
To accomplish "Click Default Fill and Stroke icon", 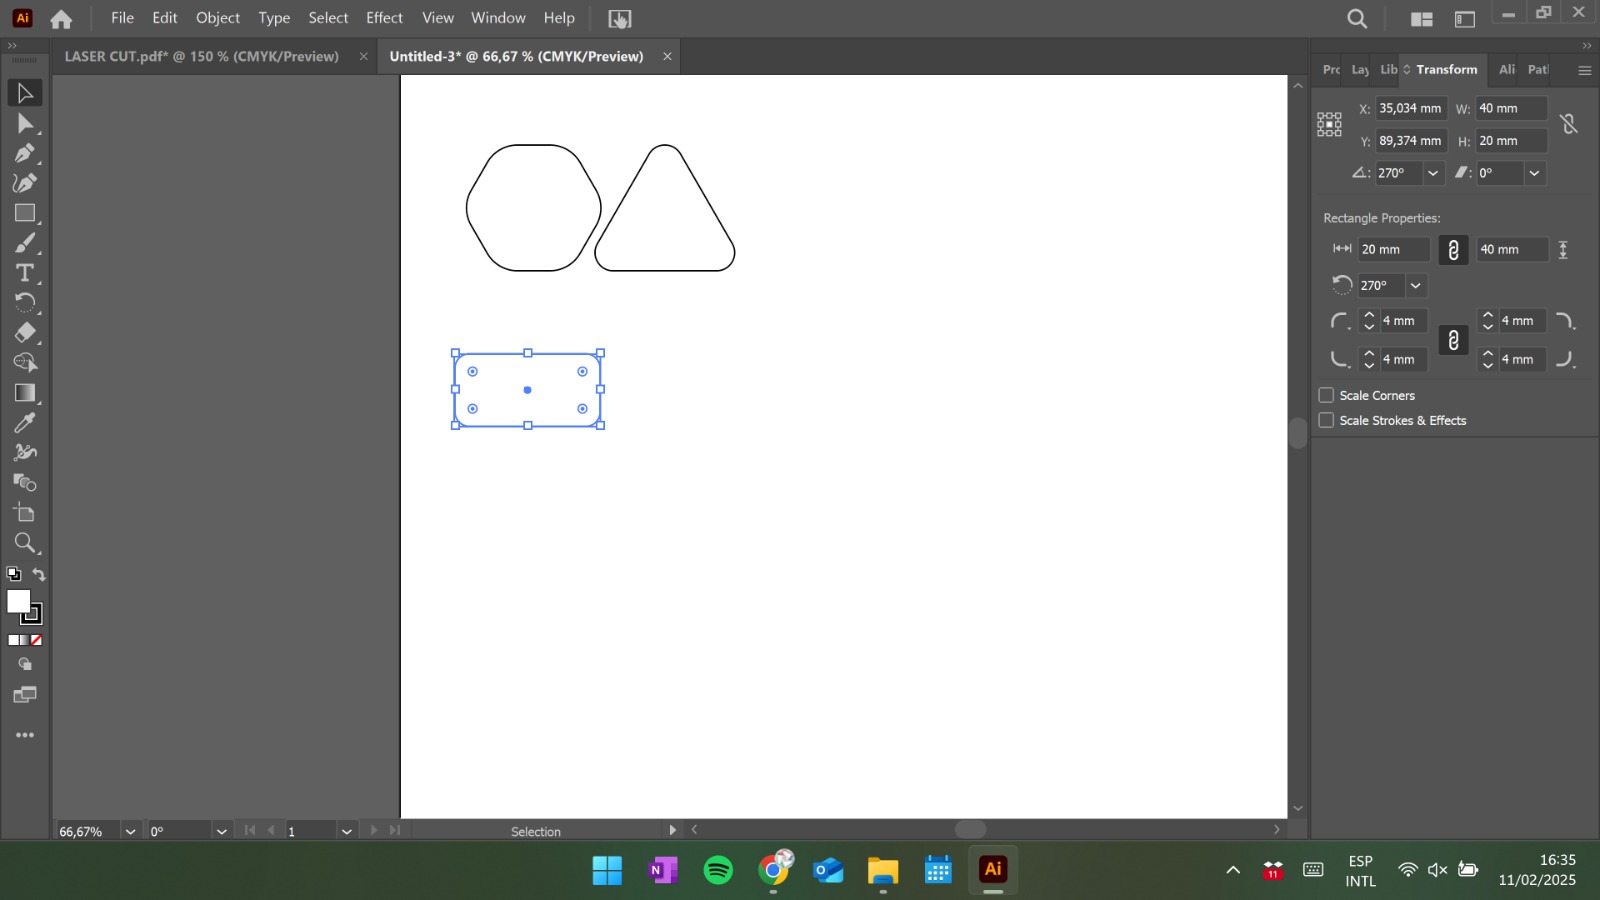I will tap(14, 574).
